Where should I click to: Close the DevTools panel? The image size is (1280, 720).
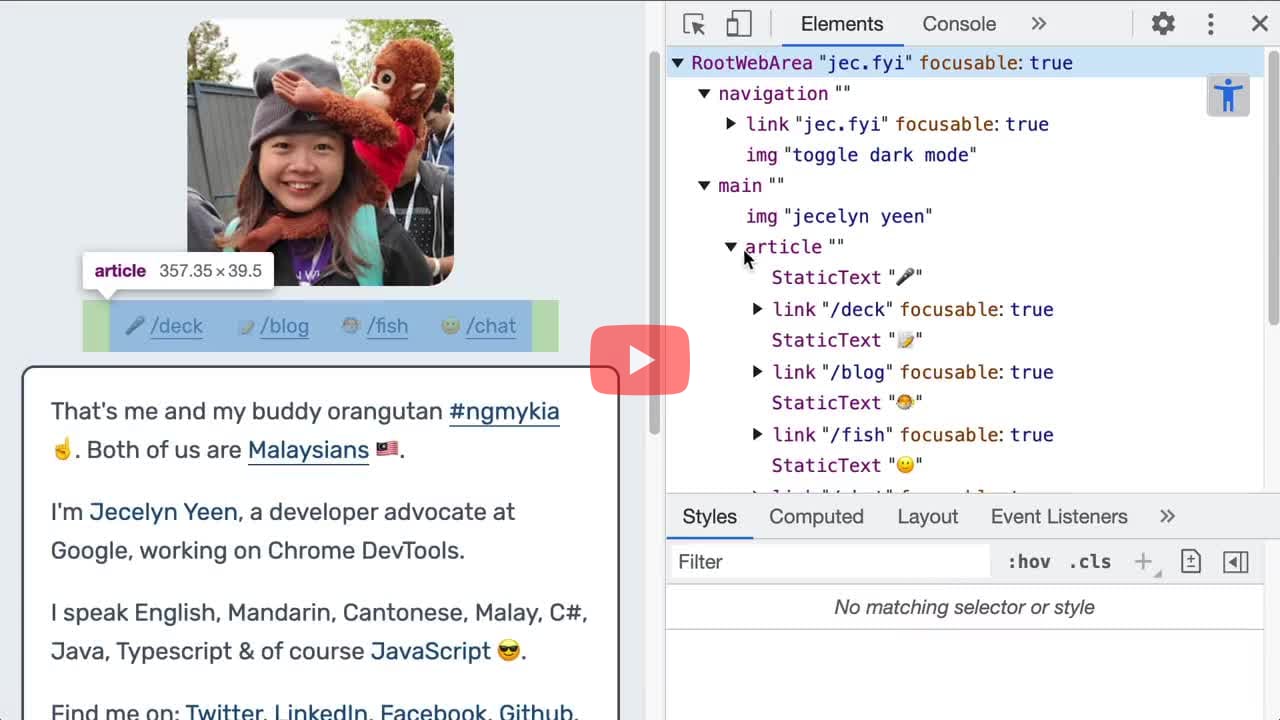(x=1259, y=24)
